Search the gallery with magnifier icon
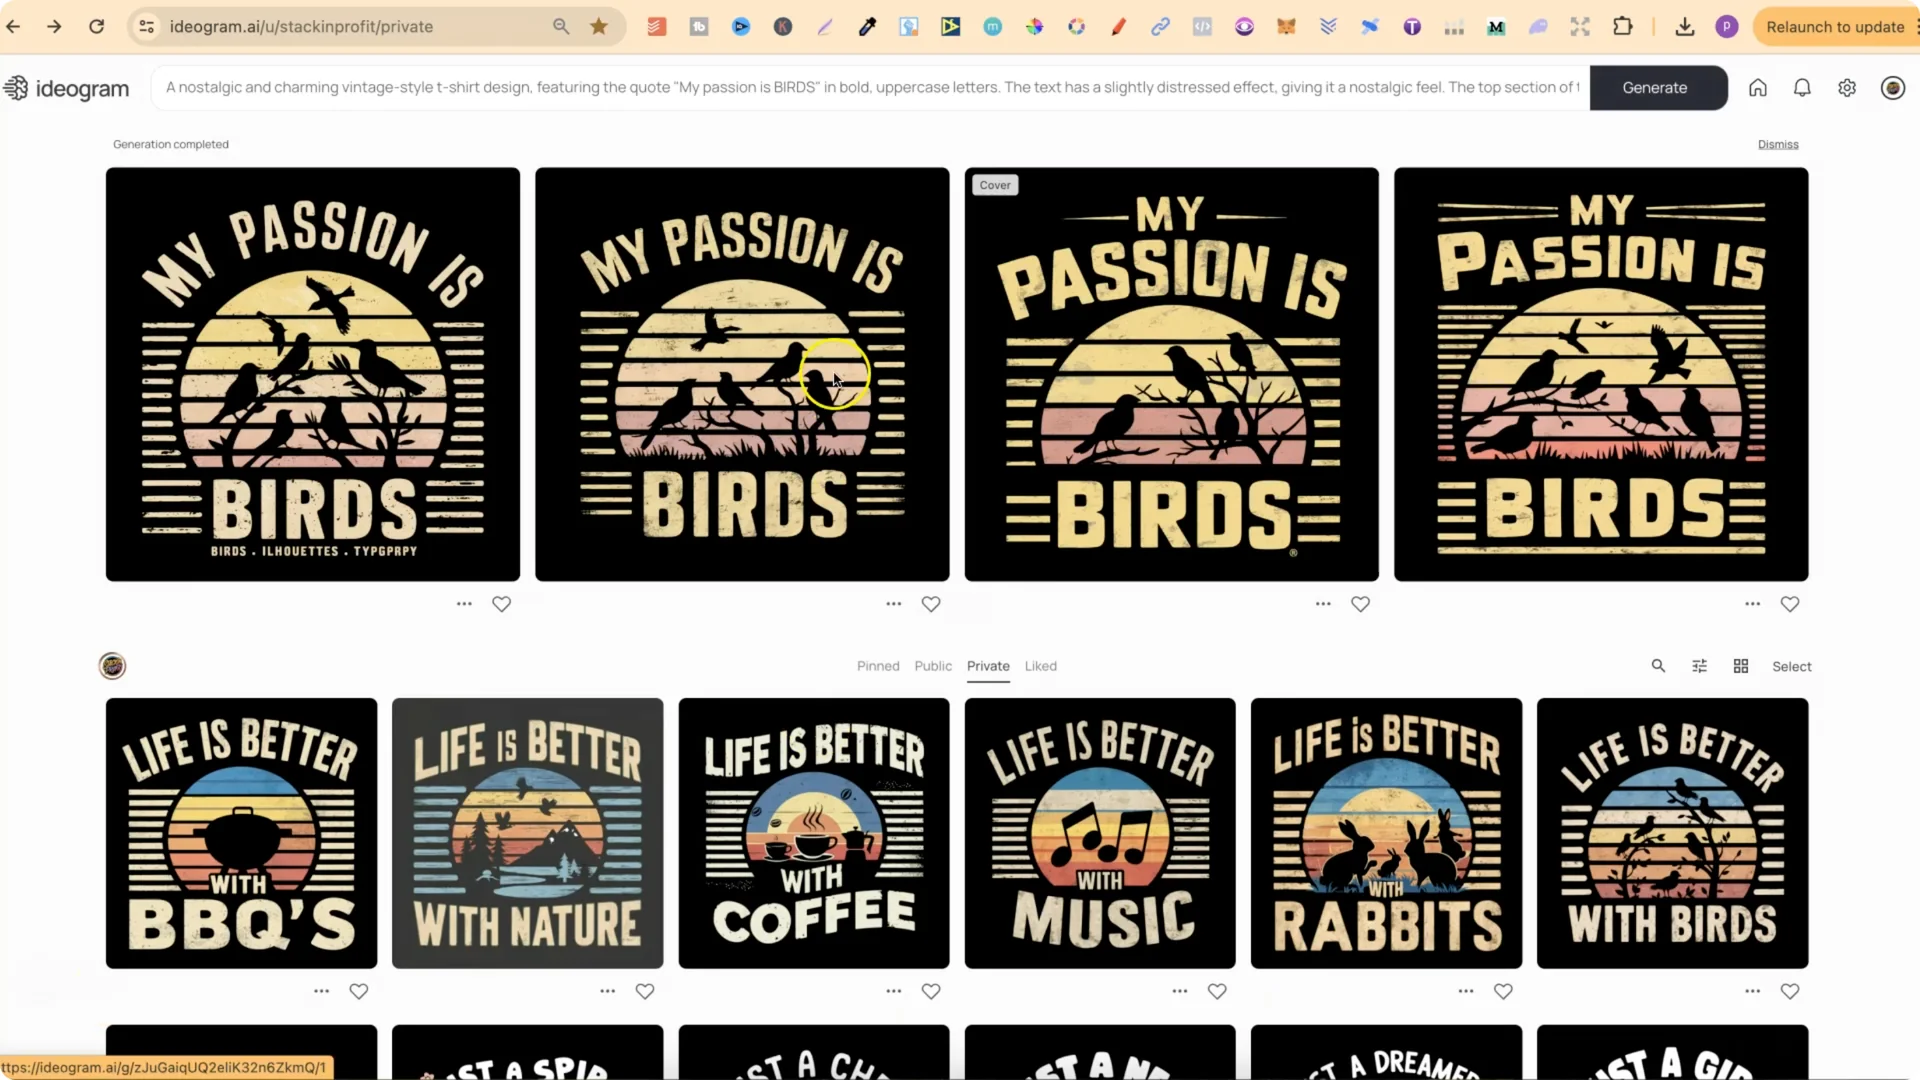 [1658, 666]
